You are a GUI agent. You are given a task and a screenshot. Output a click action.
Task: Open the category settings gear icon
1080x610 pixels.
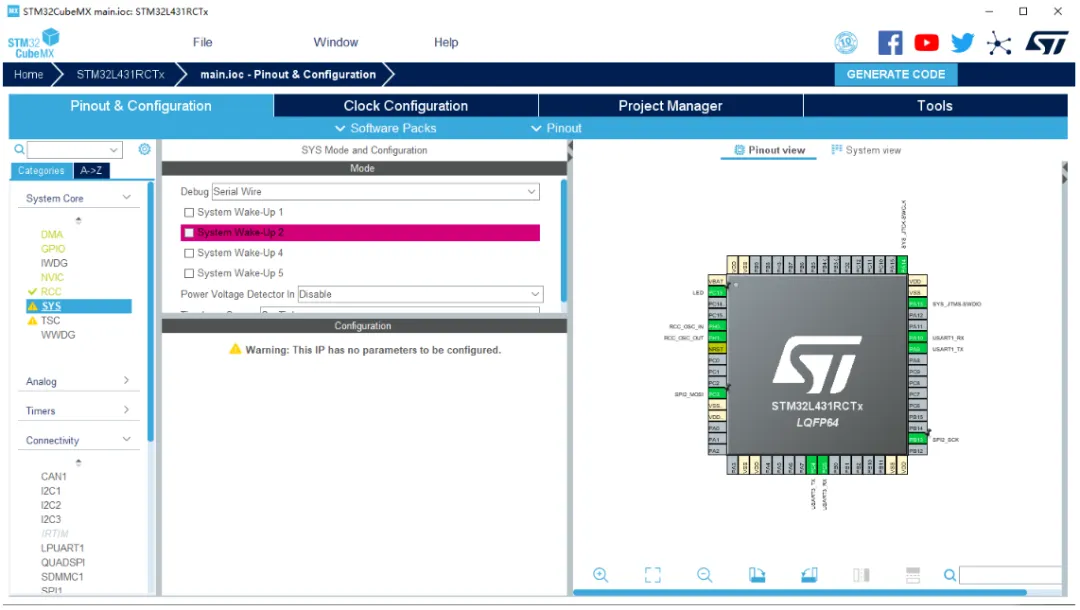tap(144, 149)
